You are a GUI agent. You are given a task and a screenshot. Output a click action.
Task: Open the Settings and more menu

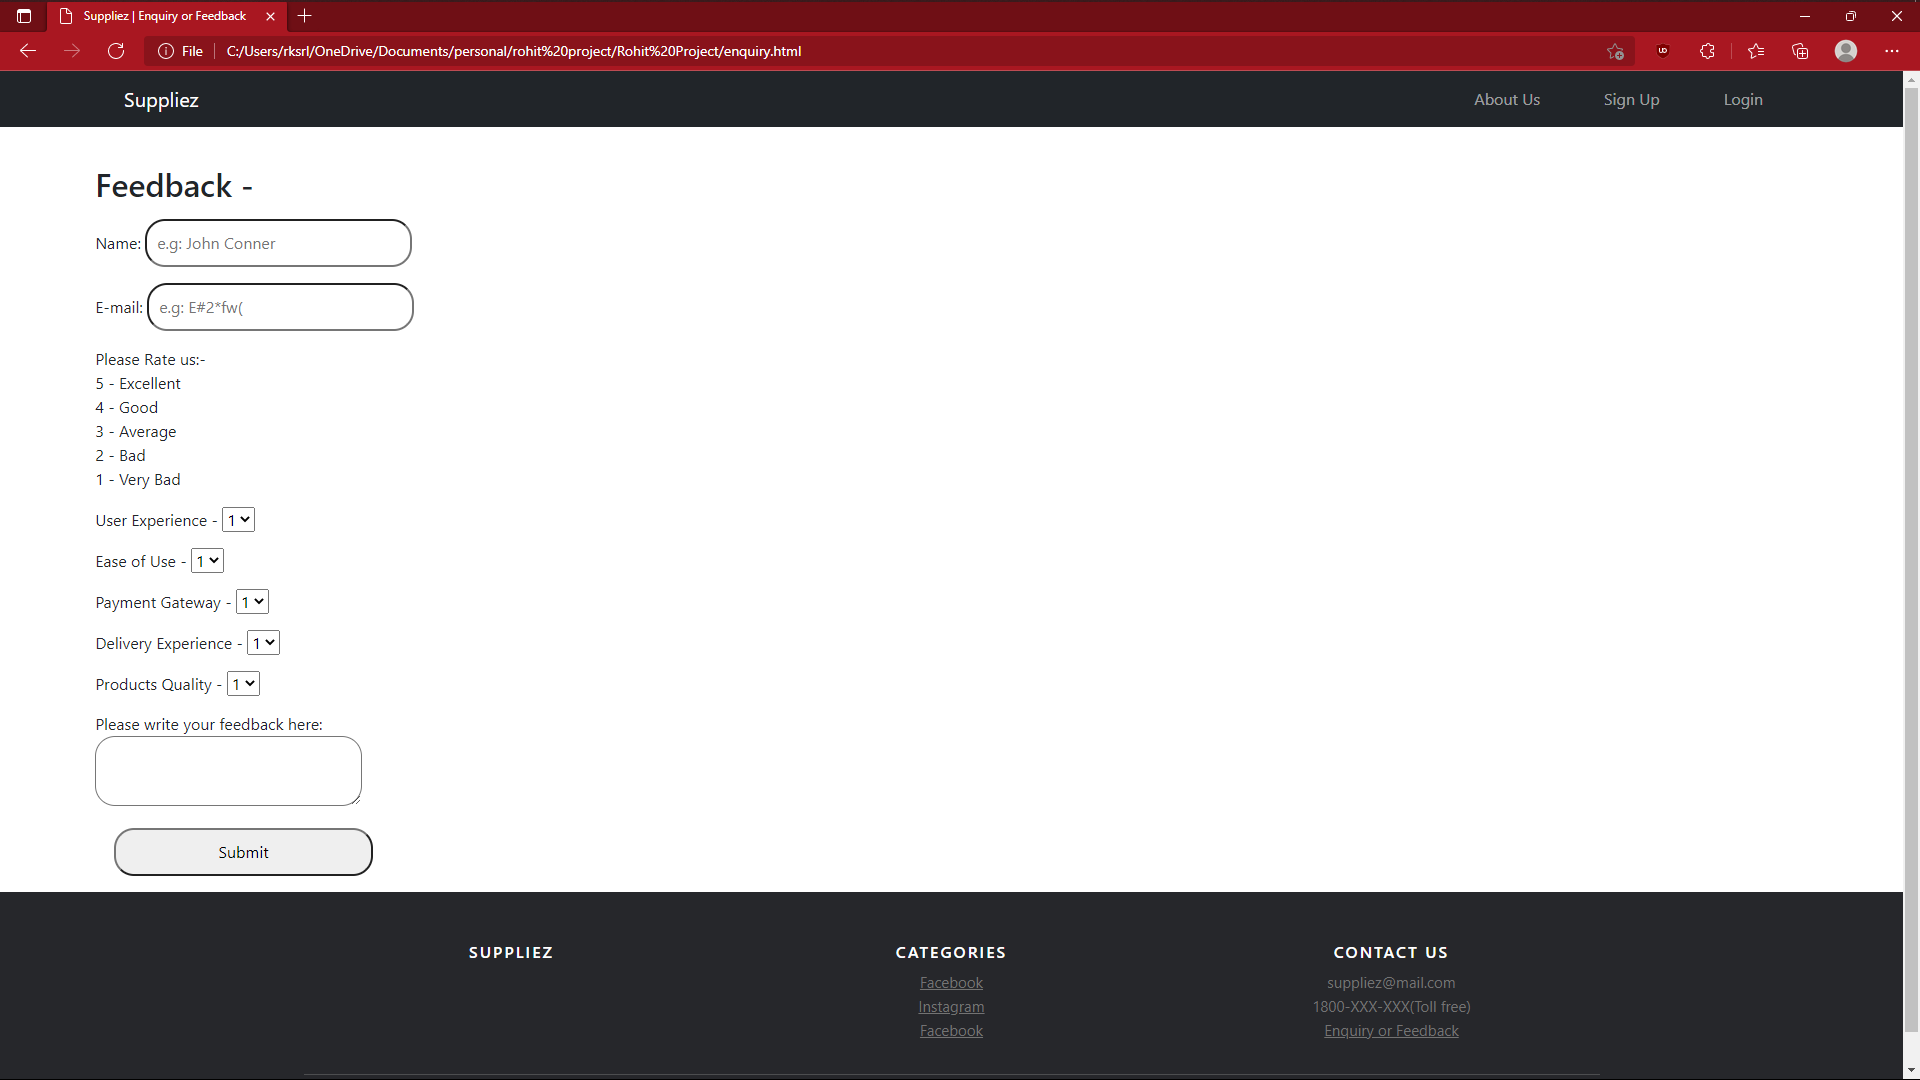[1892, 51]
